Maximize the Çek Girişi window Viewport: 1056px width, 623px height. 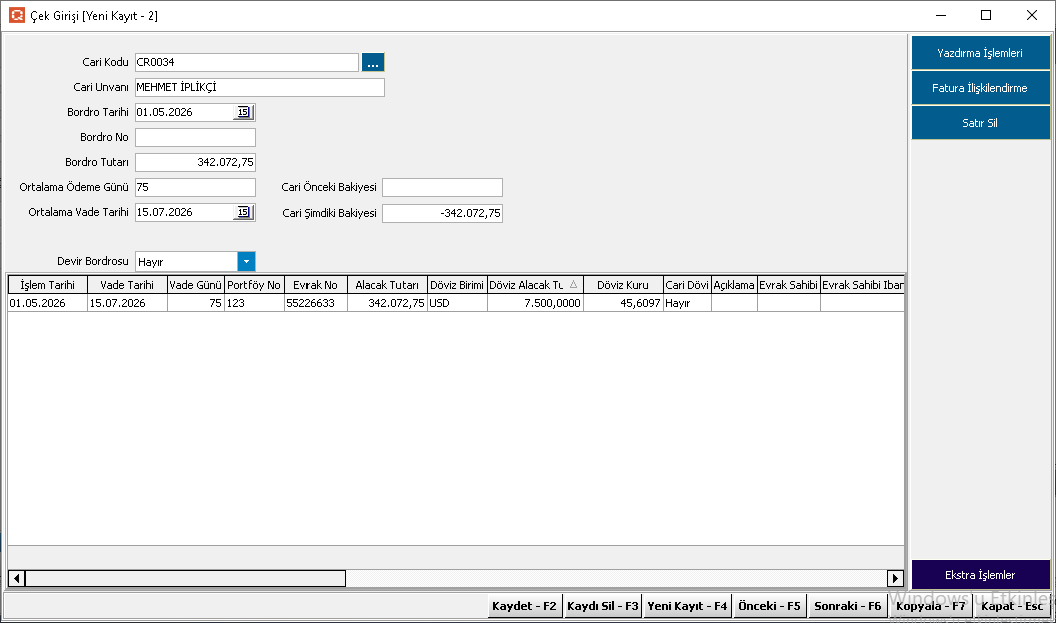click(x=986, y=15)
